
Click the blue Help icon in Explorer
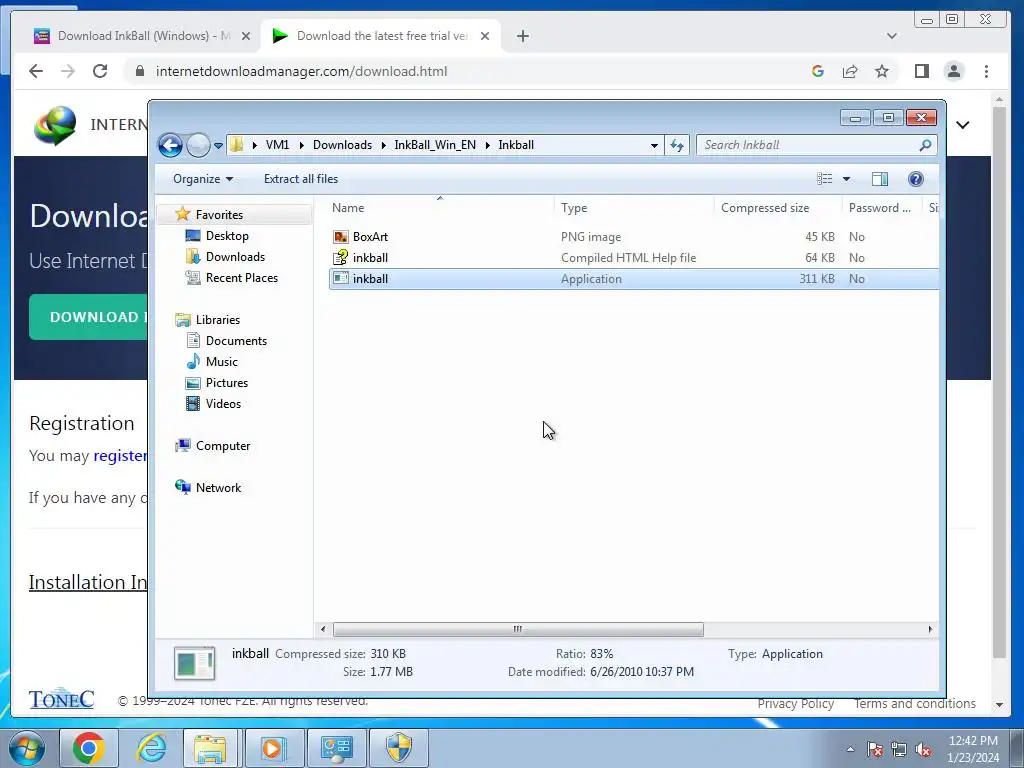[916, 179]
